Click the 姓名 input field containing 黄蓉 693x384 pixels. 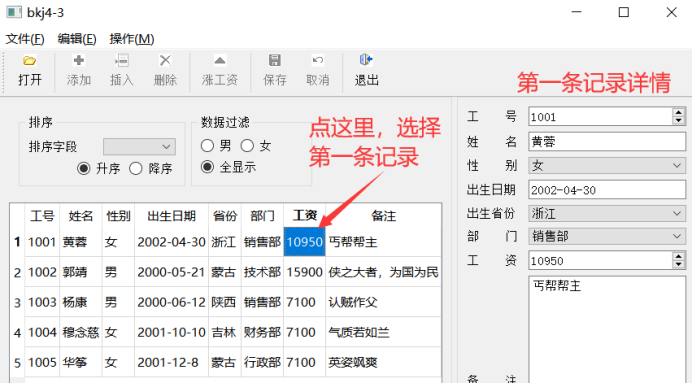[x=607, y=142]
